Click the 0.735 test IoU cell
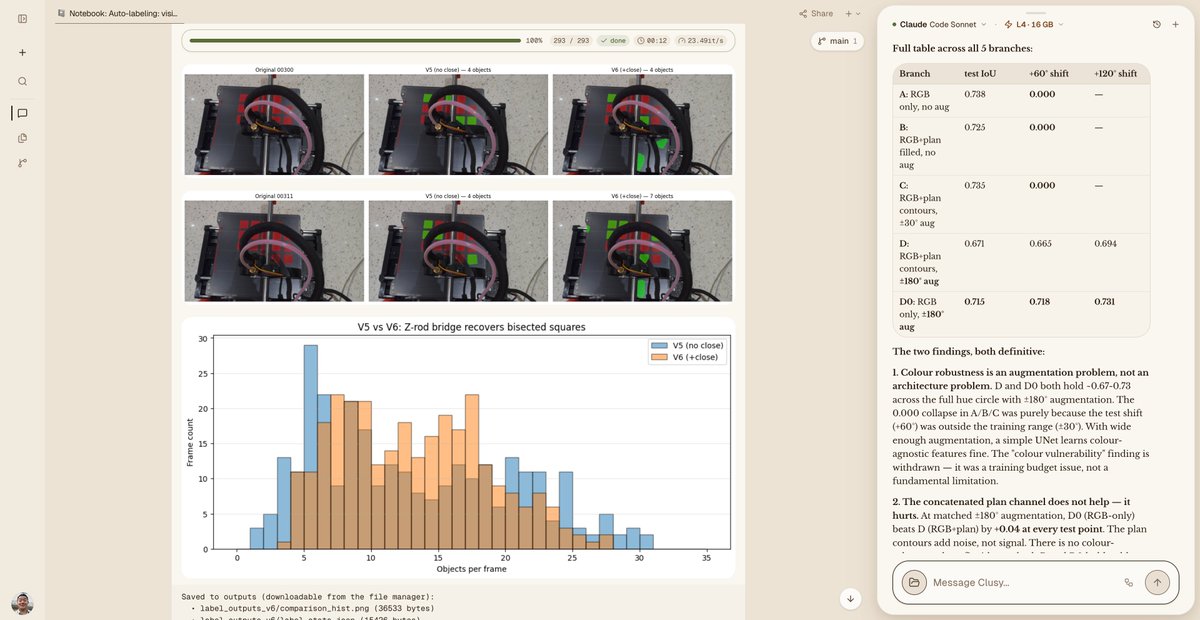Image resolution: width=1200 pixels, height=620 pixels. 974,186
